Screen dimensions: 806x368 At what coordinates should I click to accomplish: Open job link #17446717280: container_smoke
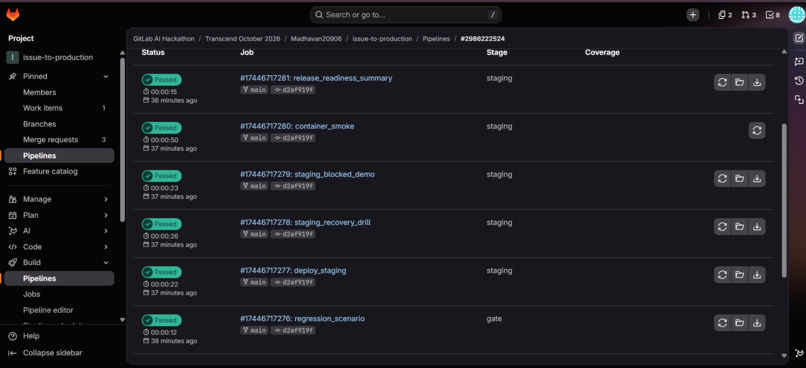point(297,126)
